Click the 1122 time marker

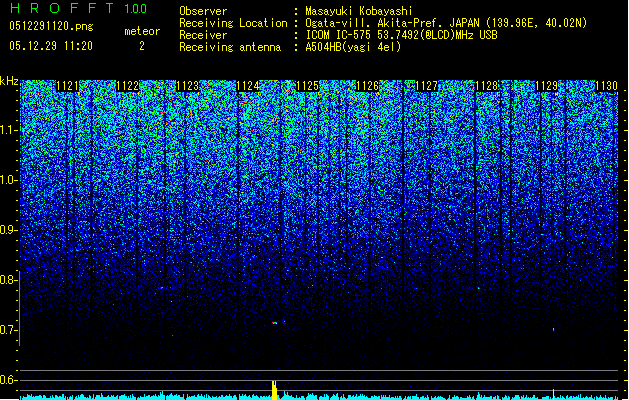(x=128, y=86)
